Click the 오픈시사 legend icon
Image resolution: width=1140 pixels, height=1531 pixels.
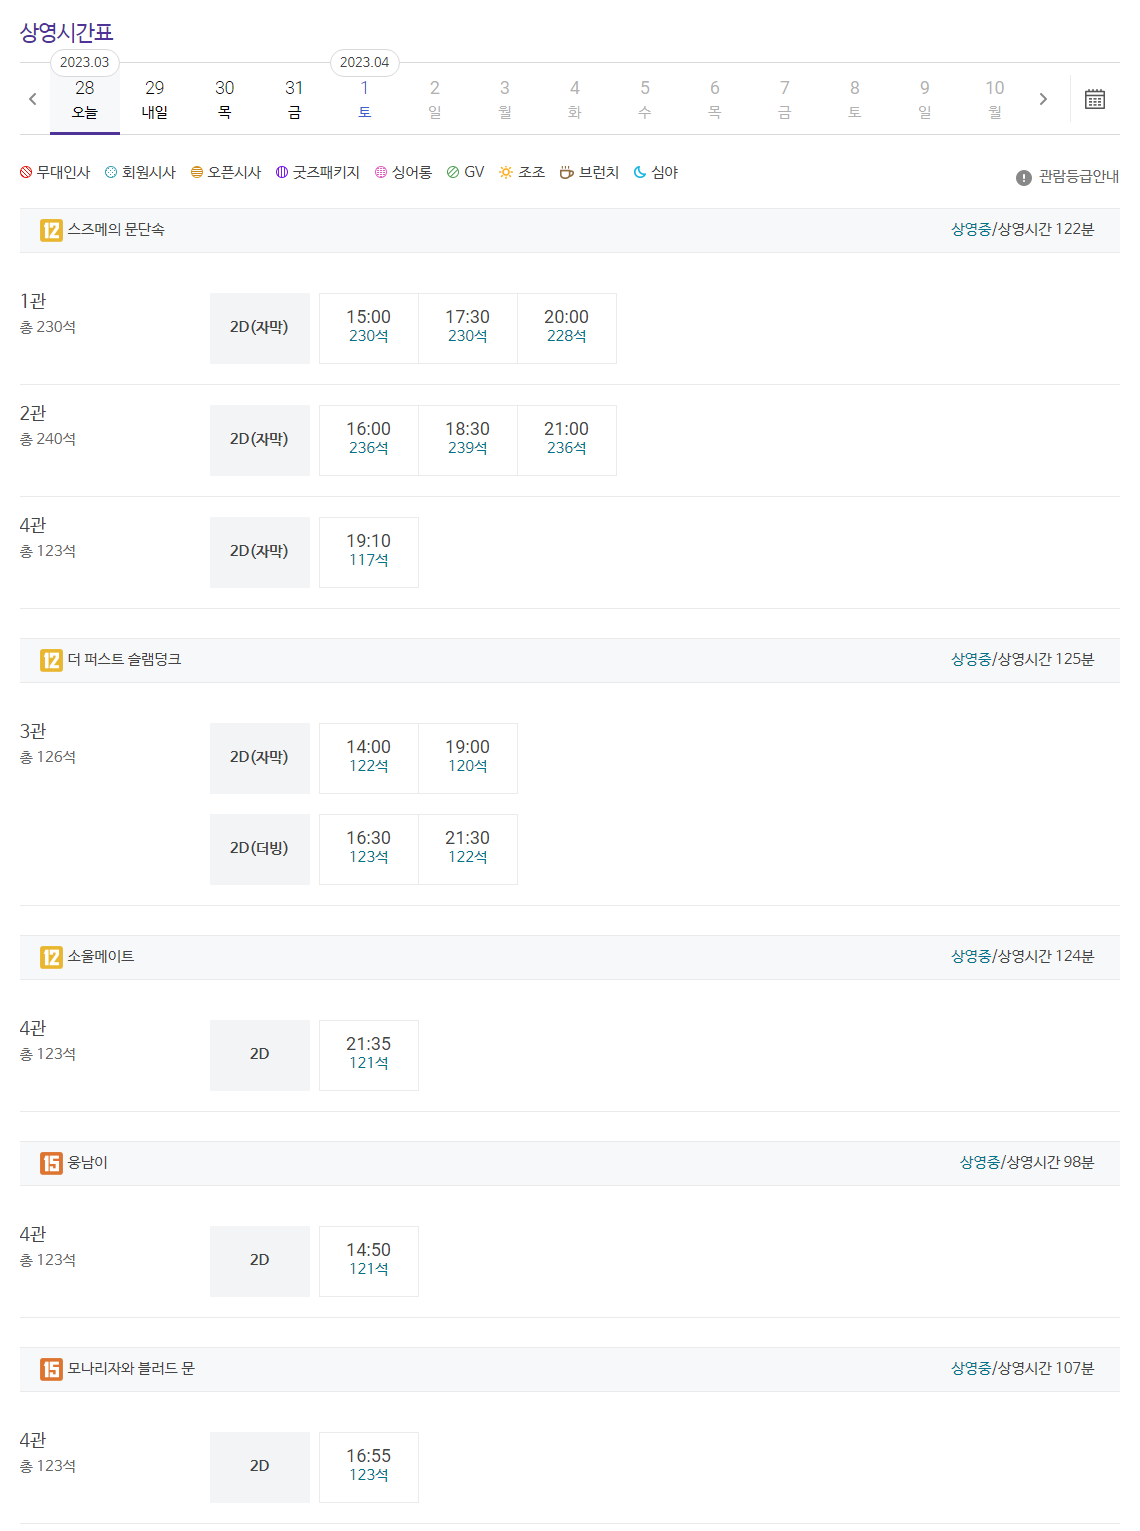coord(197,172)
